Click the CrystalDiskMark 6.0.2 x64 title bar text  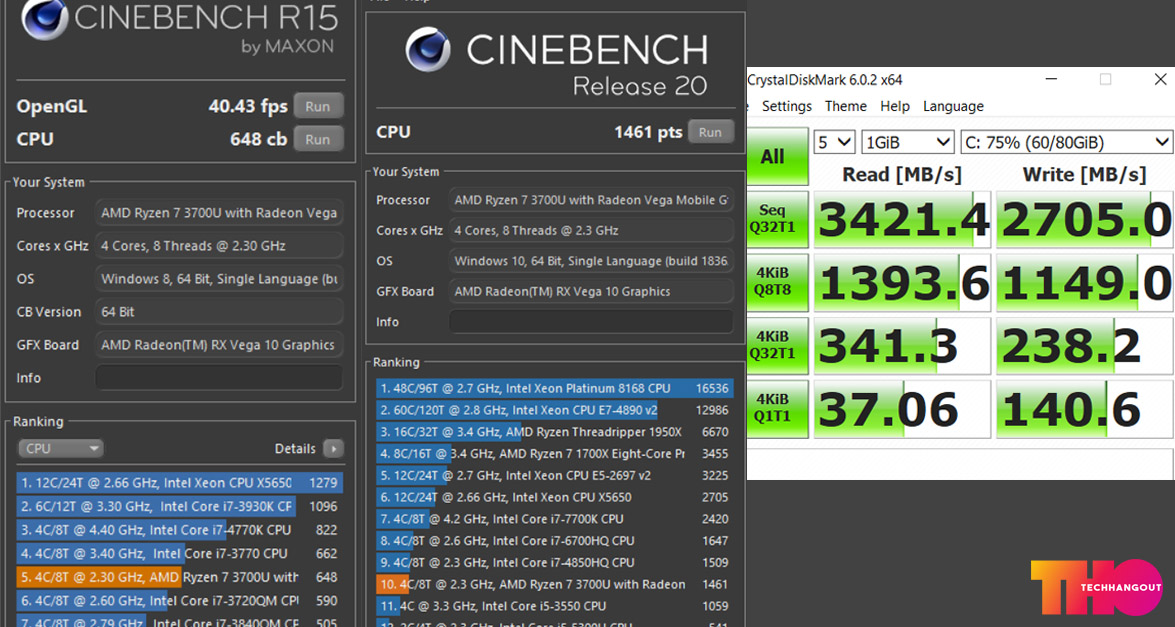(x=825, y=80)
